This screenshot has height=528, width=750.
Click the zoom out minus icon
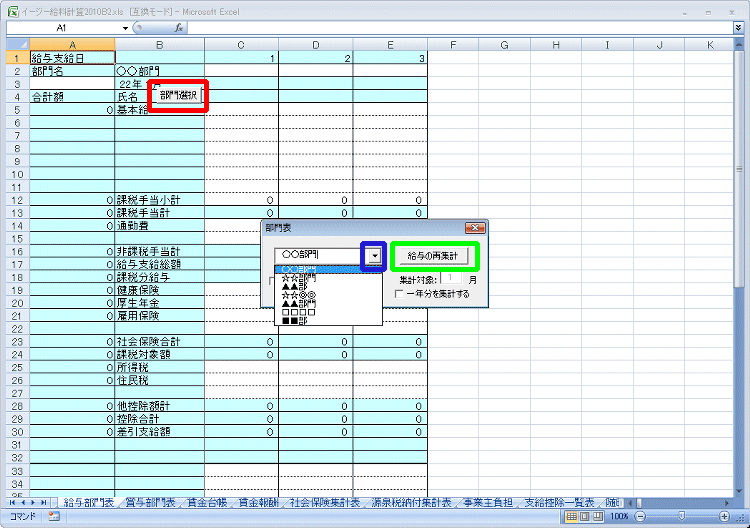pos(640,517)
